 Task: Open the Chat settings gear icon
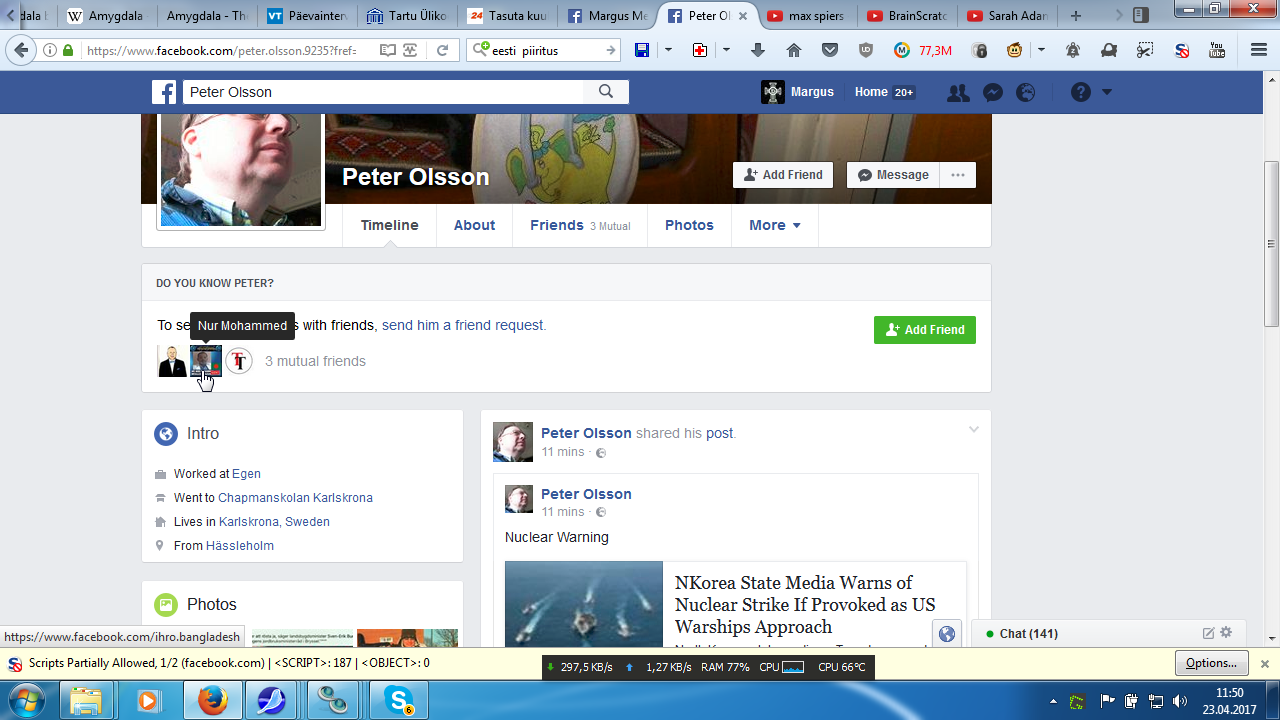[x=1227, y=633]
